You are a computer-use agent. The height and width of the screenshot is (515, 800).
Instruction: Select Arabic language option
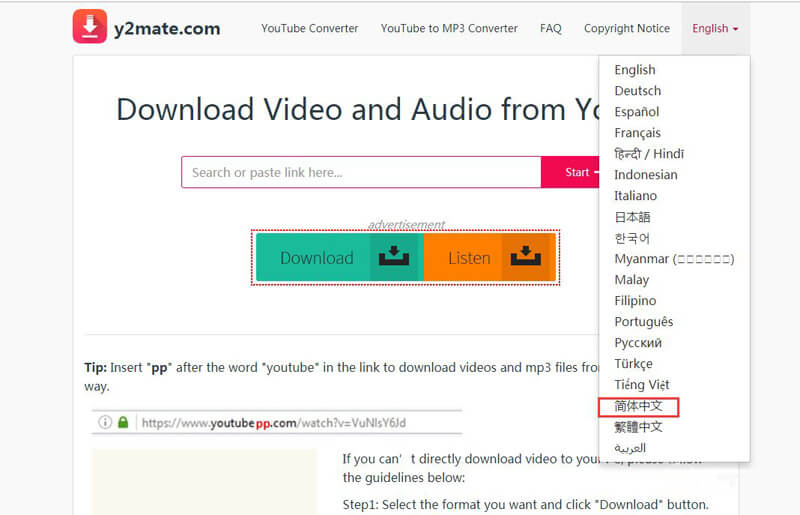(630, 448)
